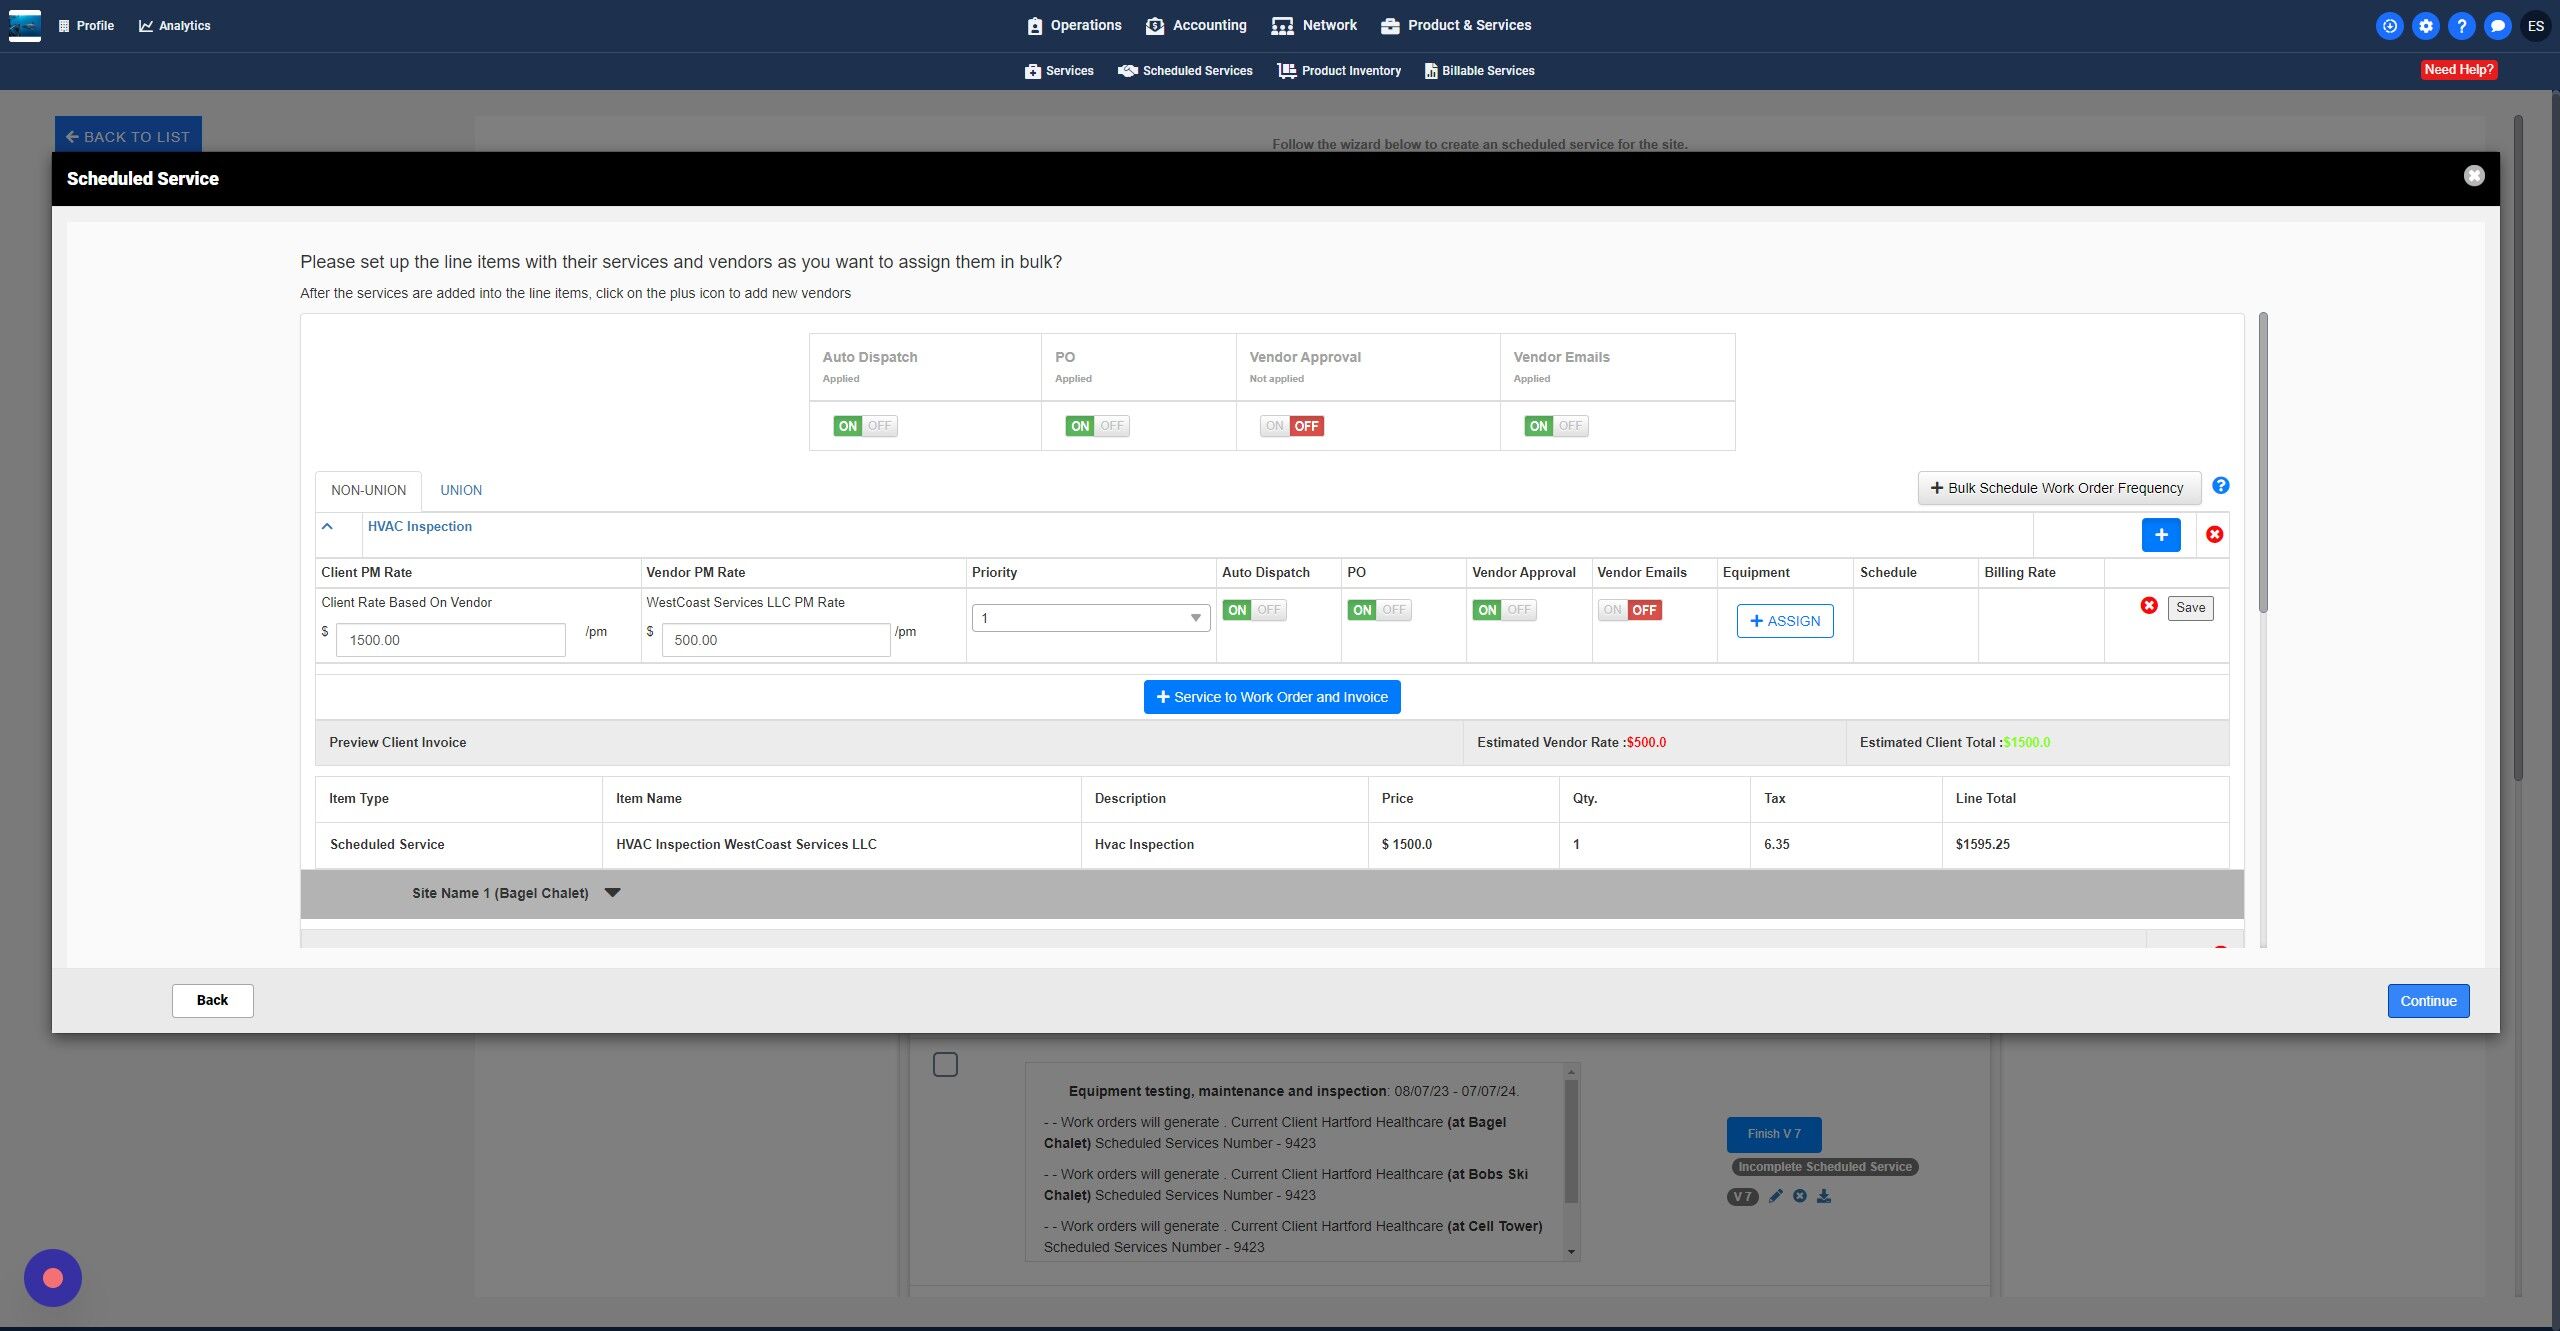The image size is (2560, 1331).
Task: Open the Priority dropdown
Action: point(1090,618)
